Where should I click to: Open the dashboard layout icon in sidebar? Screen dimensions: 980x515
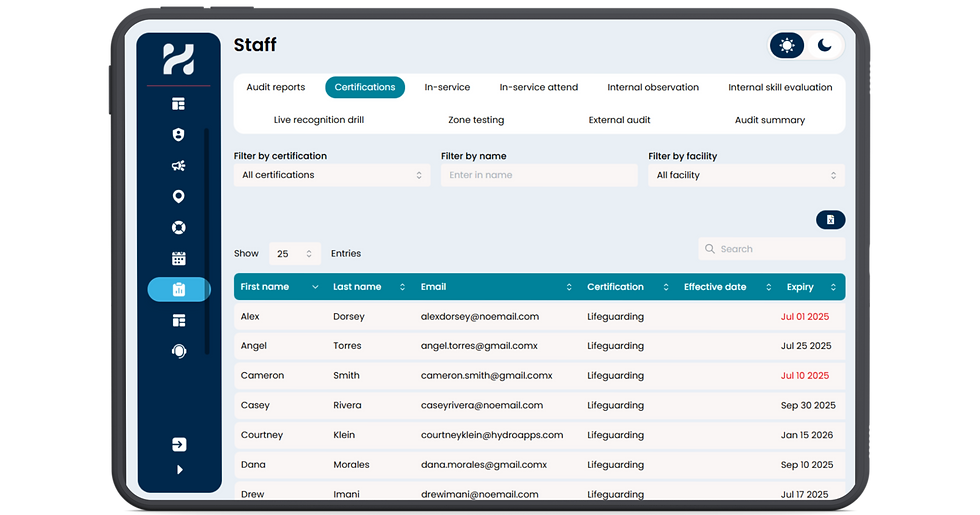point(179,104)
